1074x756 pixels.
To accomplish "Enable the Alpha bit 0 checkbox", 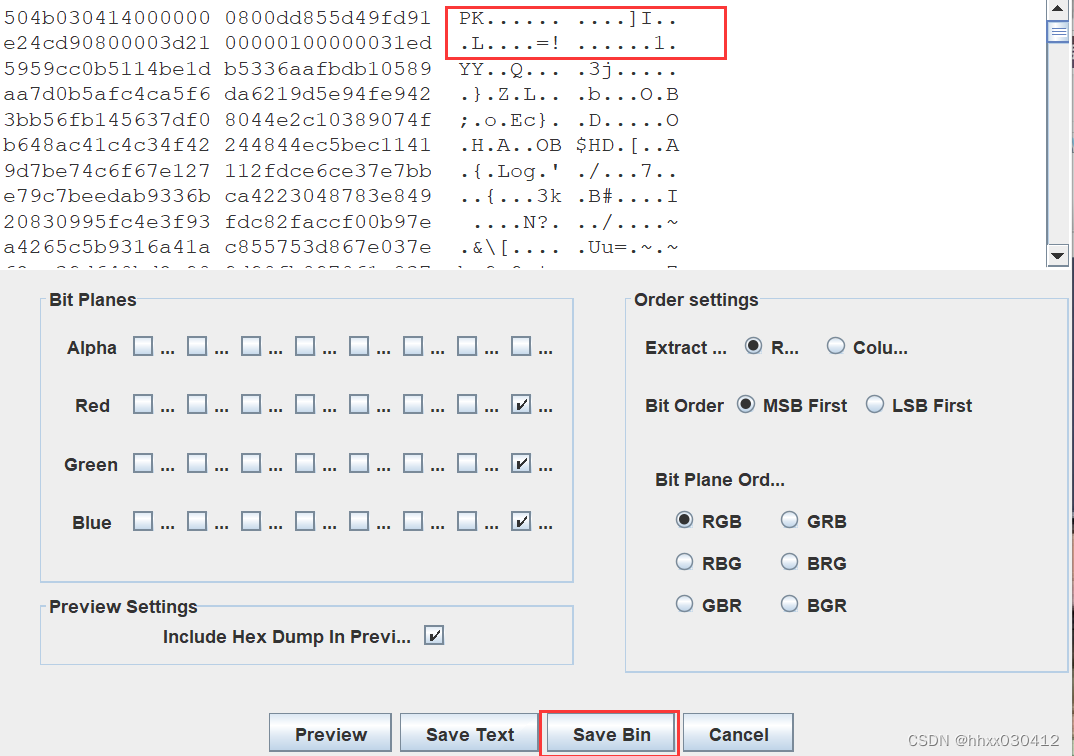I will tap(521, 346).
